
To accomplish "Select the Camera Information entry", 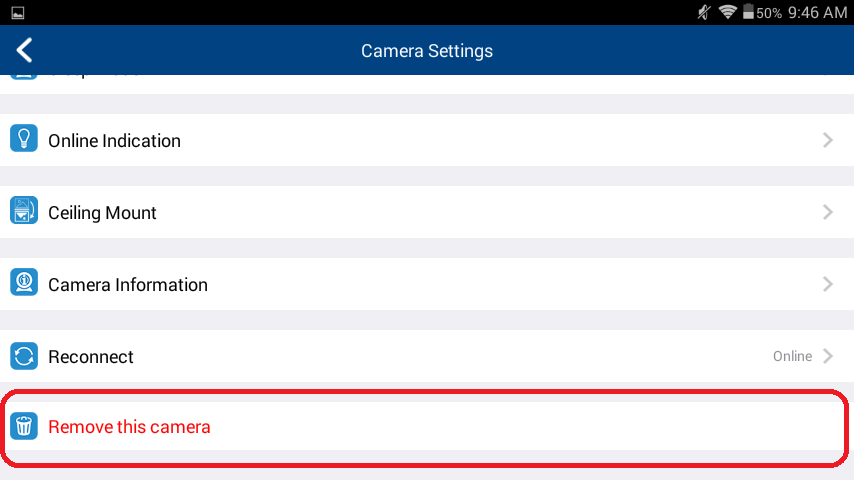I will tap(427, 284).
